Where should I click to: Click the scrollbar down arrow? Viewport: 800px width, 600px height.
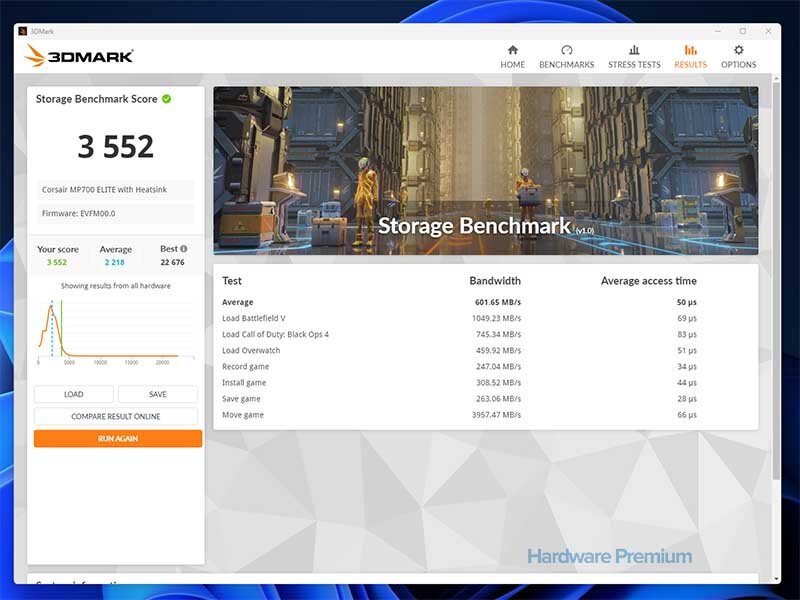click(776, 579)
